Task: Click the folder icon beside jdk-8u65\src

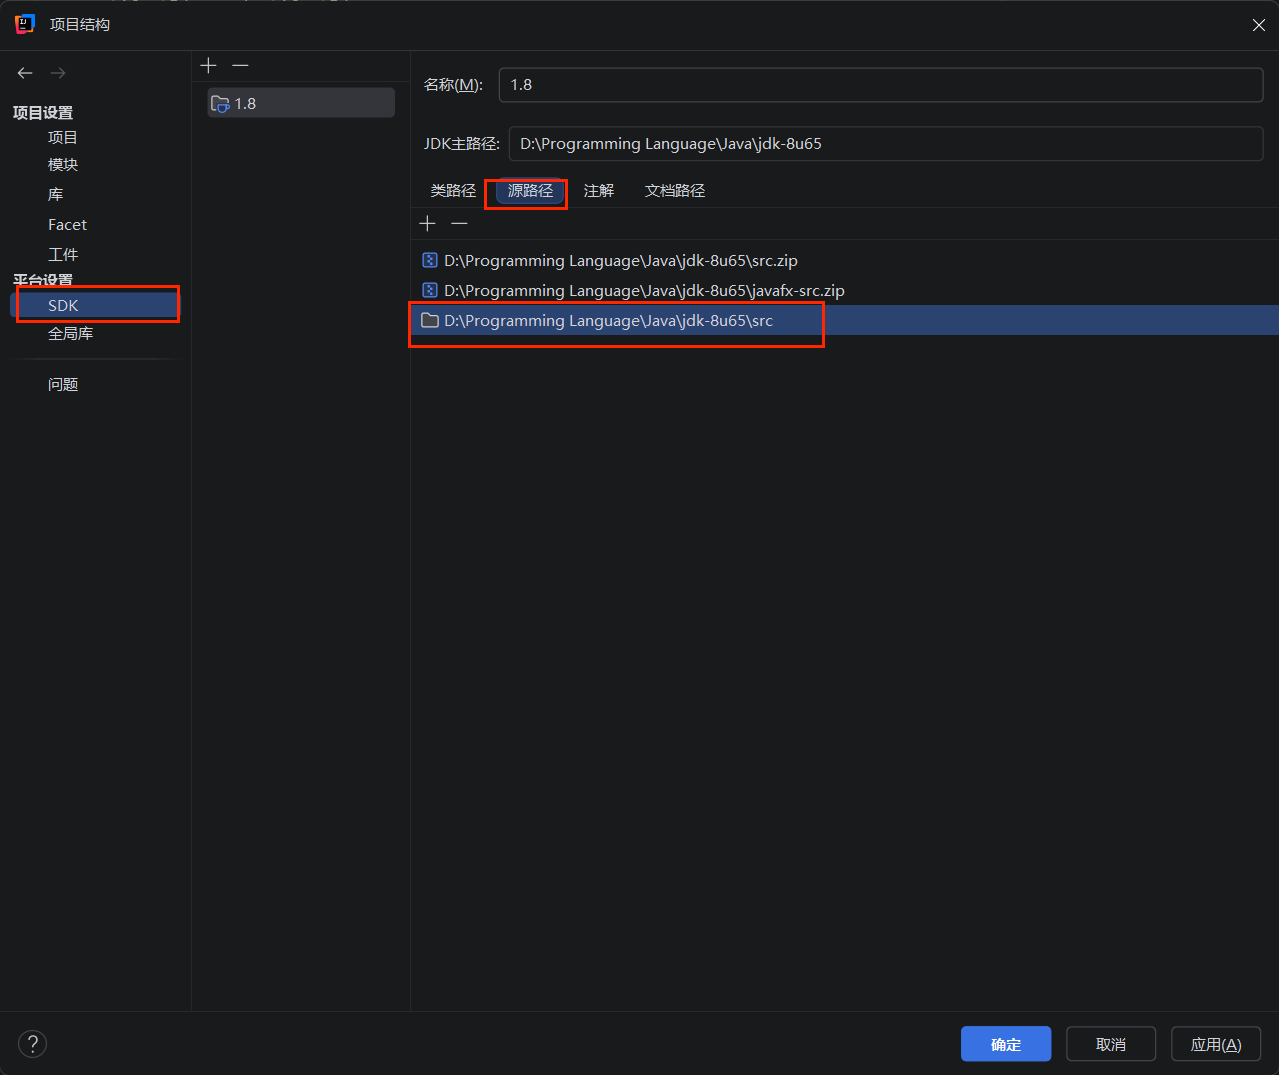Action: [x=430, y=320]
